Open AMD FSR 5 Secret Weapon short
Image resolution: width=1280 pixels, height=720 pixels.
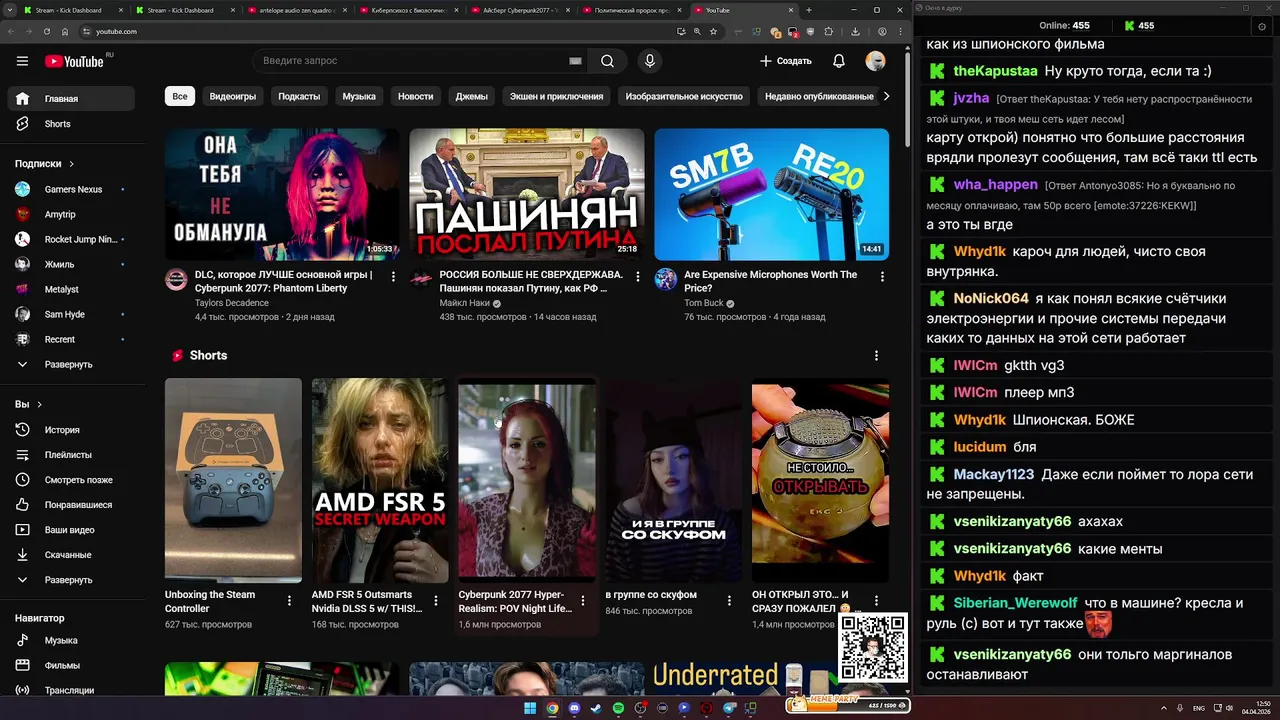pos(380,480)
